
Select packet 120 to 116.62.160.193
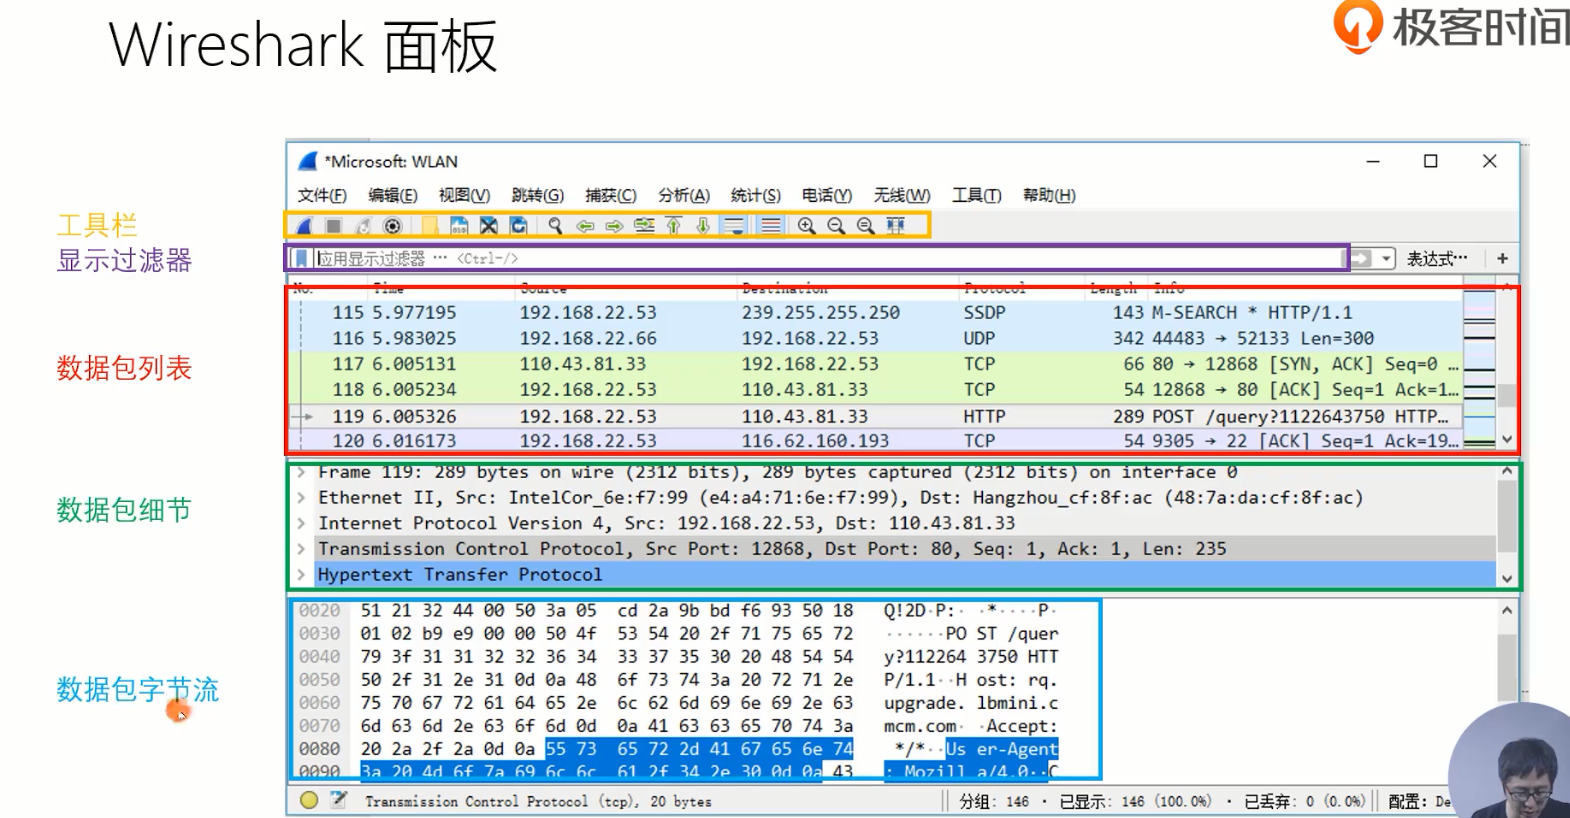(876, 441)
